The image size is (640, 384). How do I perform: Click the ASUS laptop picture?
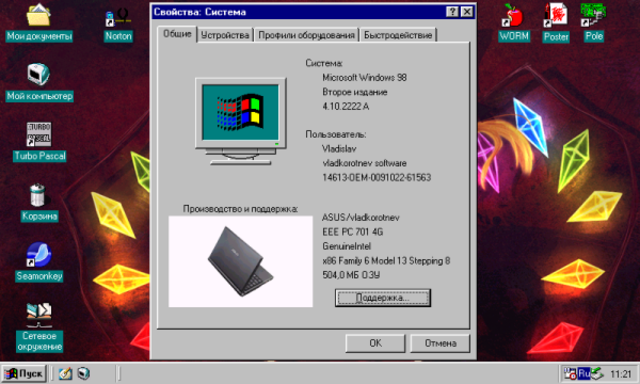point(240,262)
